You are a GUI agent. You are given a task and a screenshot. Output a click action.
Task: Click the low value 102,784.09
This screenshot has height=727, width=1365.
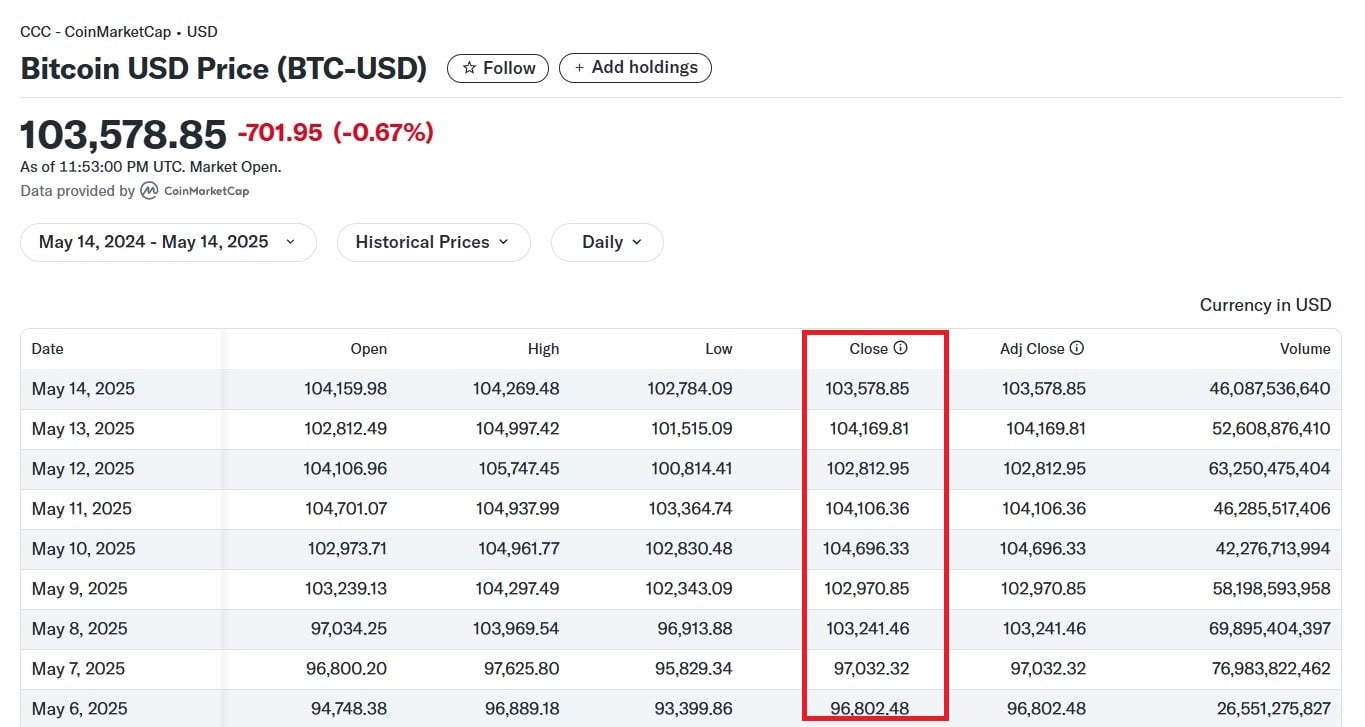[690, 389]
